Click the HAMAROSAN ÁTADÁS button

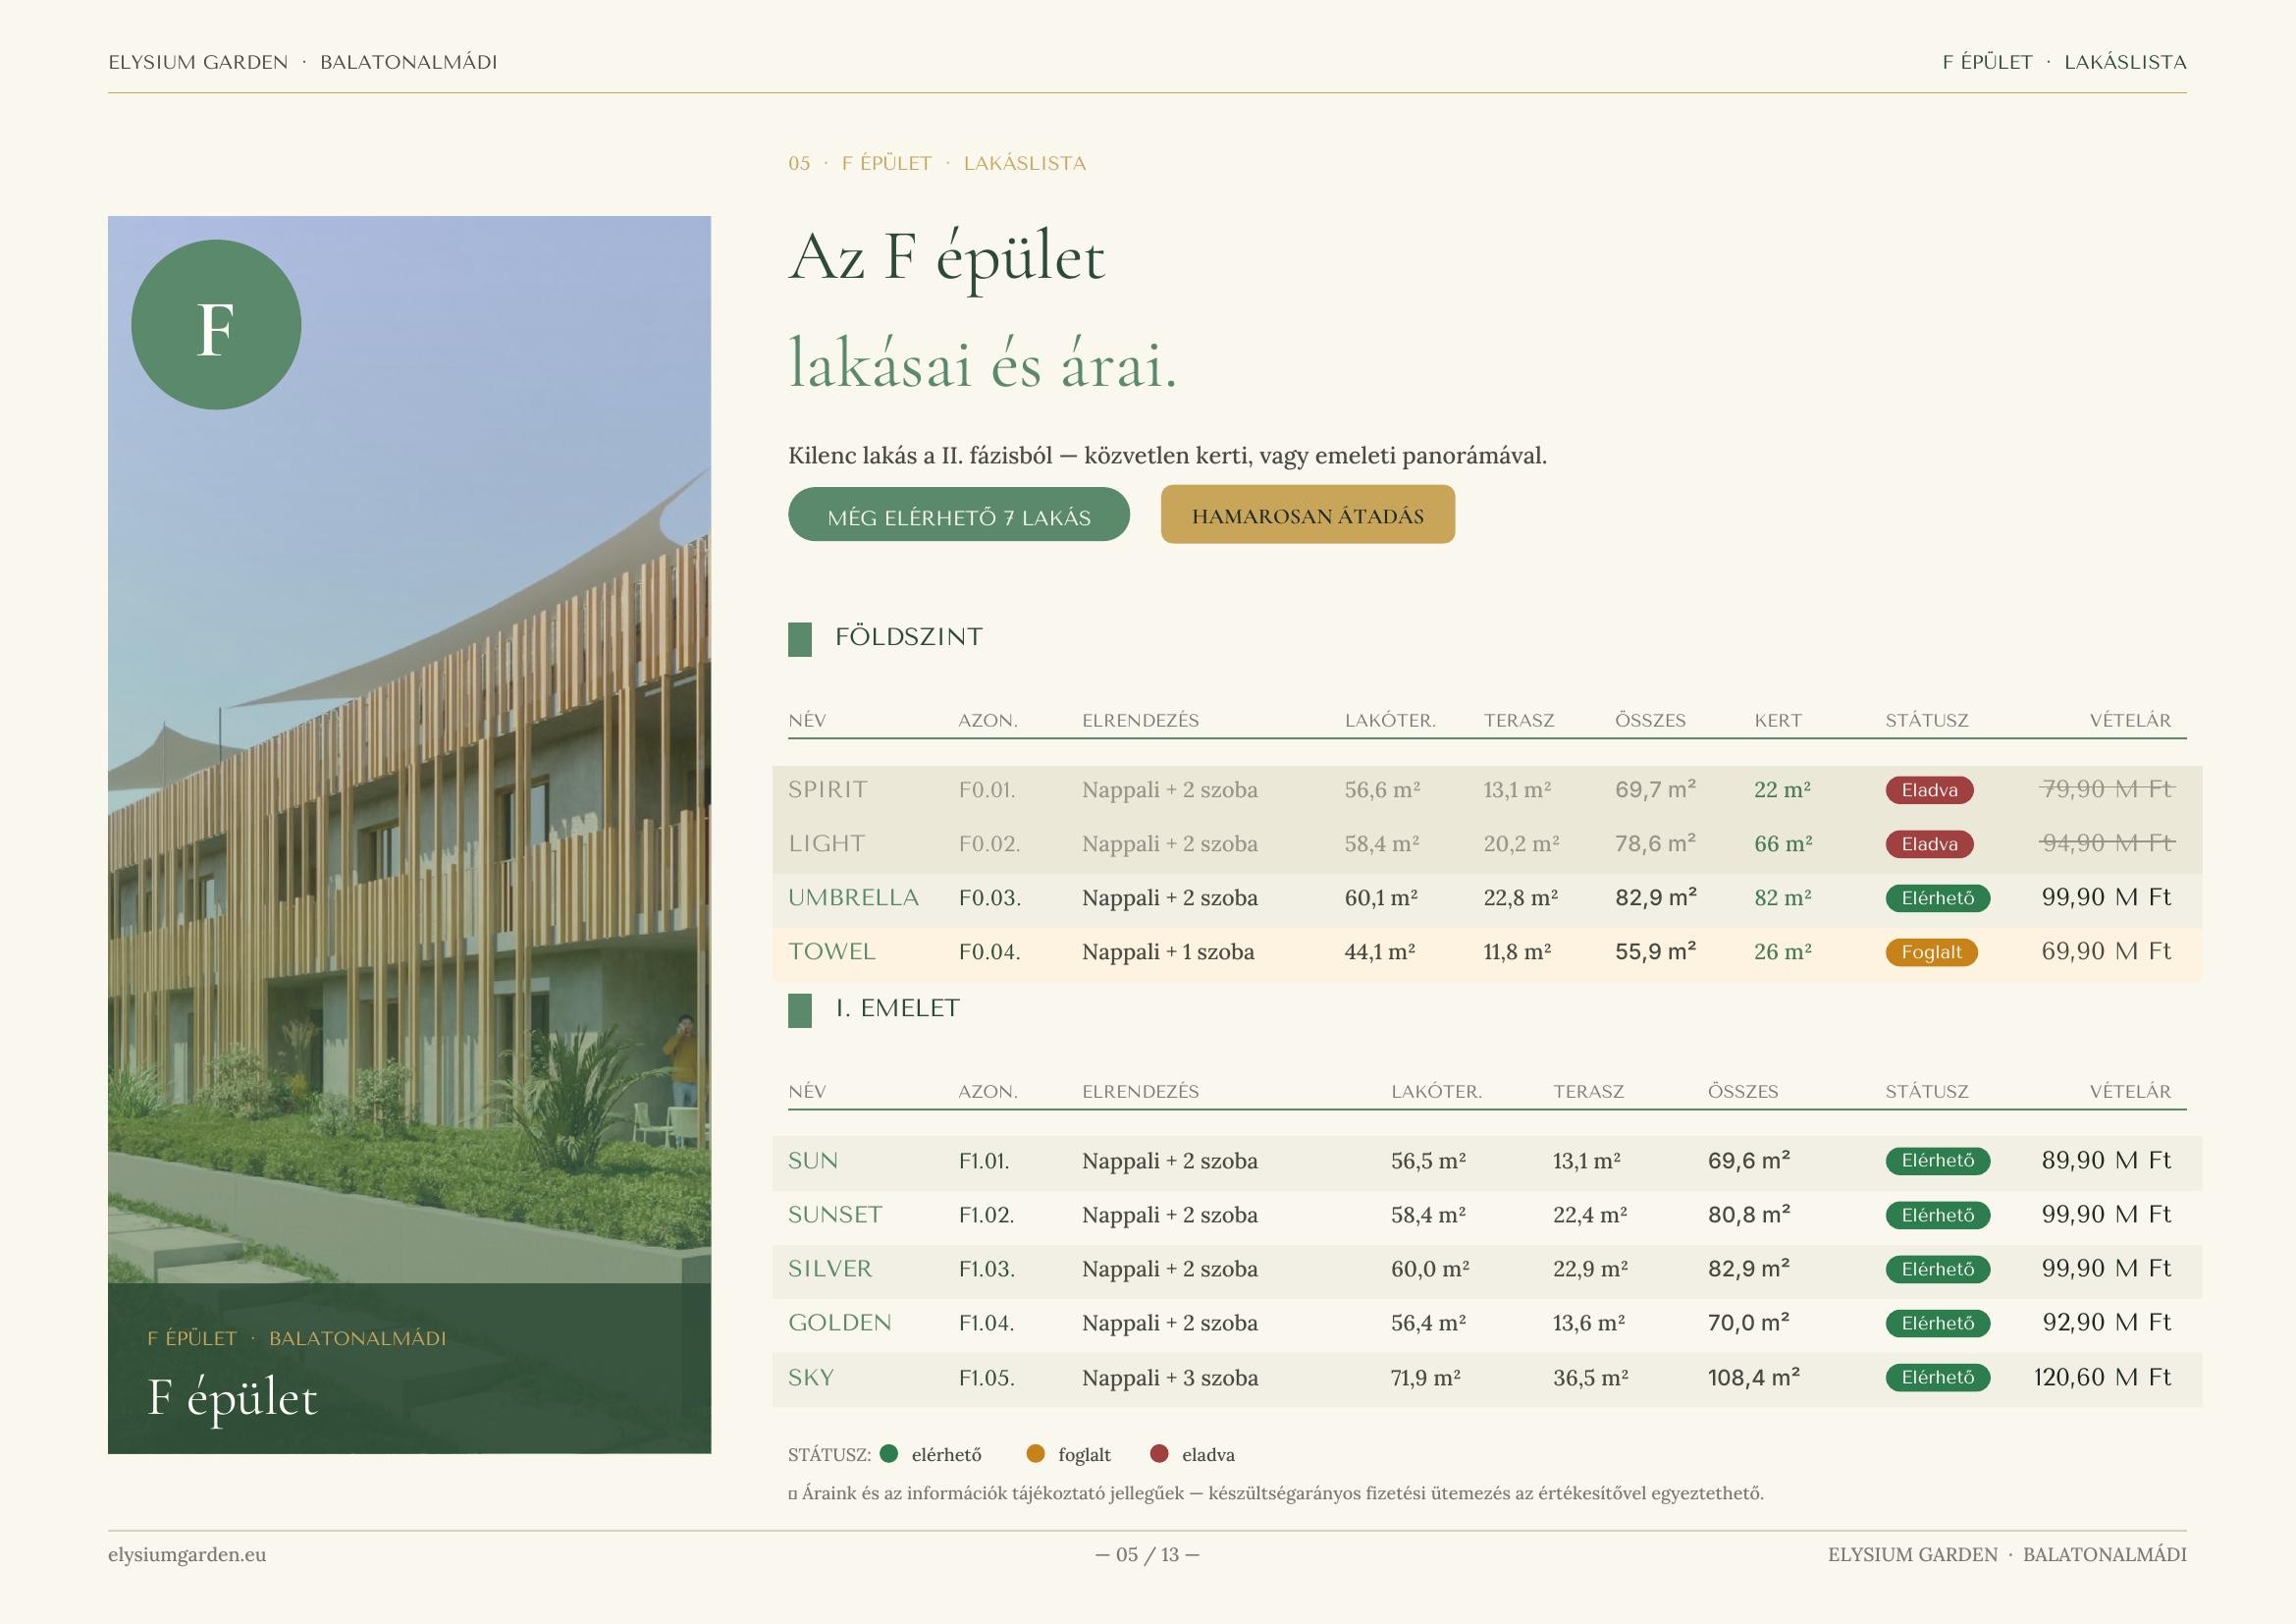[x=1307, y=515]
